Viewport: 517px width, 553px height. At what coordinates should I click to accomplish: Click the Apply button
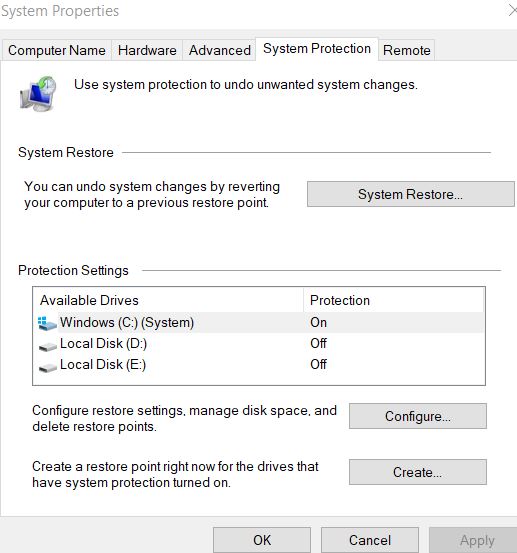pyautogui.click(x=474, y=540)
